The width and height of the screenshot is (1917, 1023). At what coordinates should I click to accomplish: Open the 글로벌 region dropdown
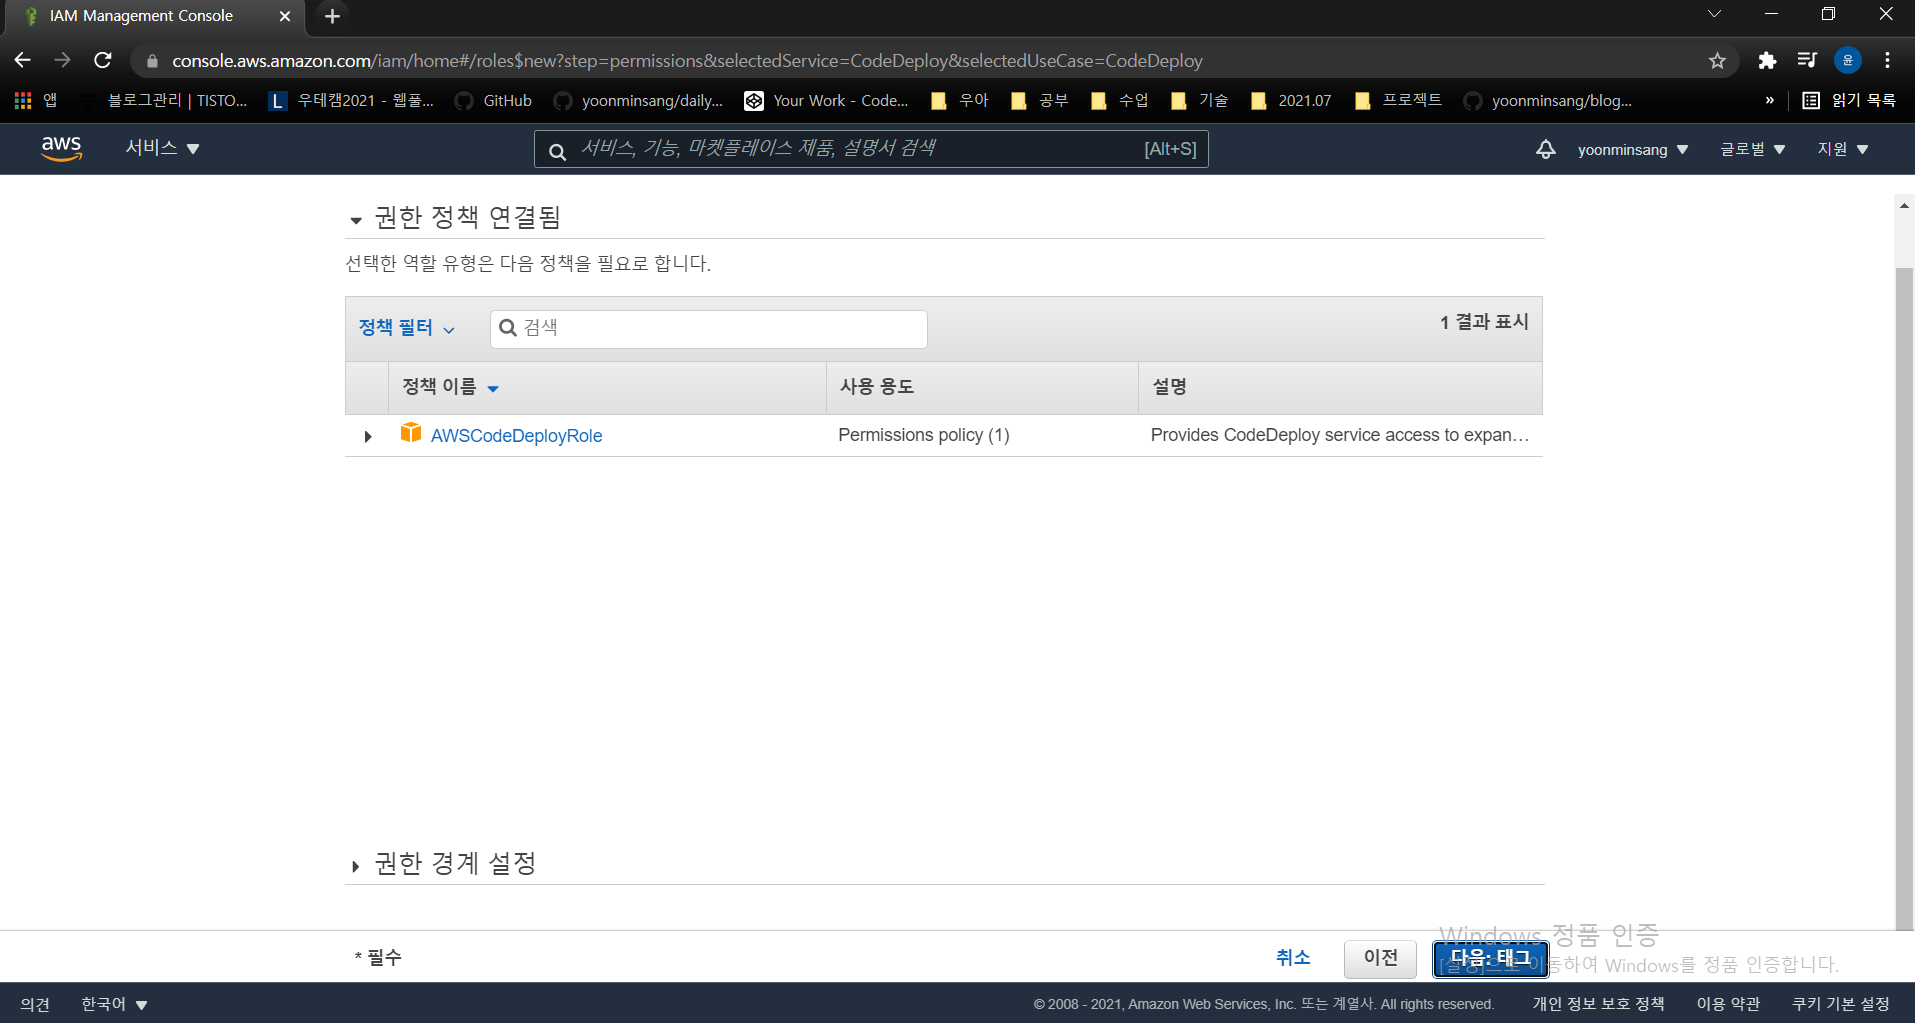click(1752, 149)
